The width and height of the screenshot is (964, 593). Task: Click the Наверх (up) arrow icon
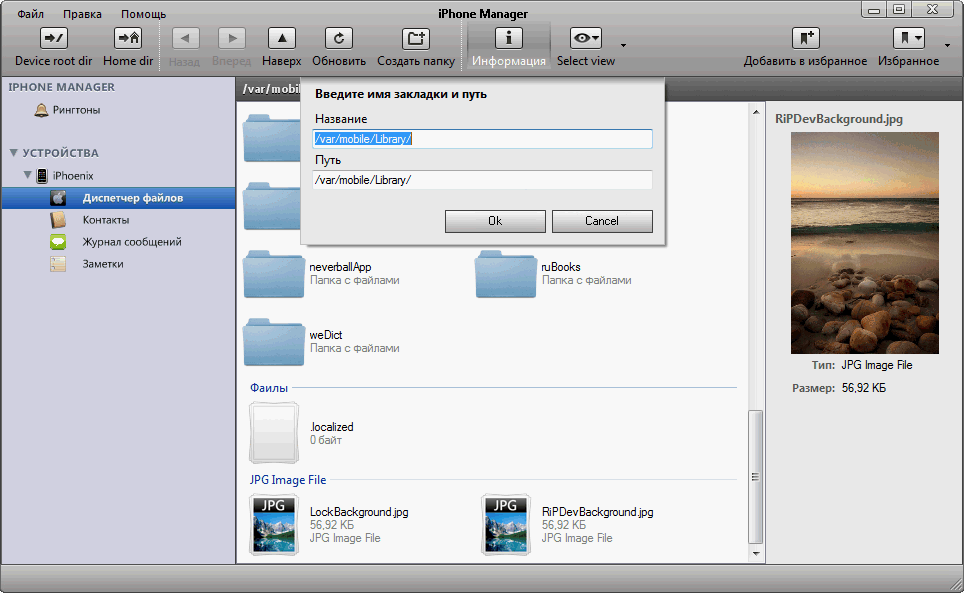click(282, 39)
